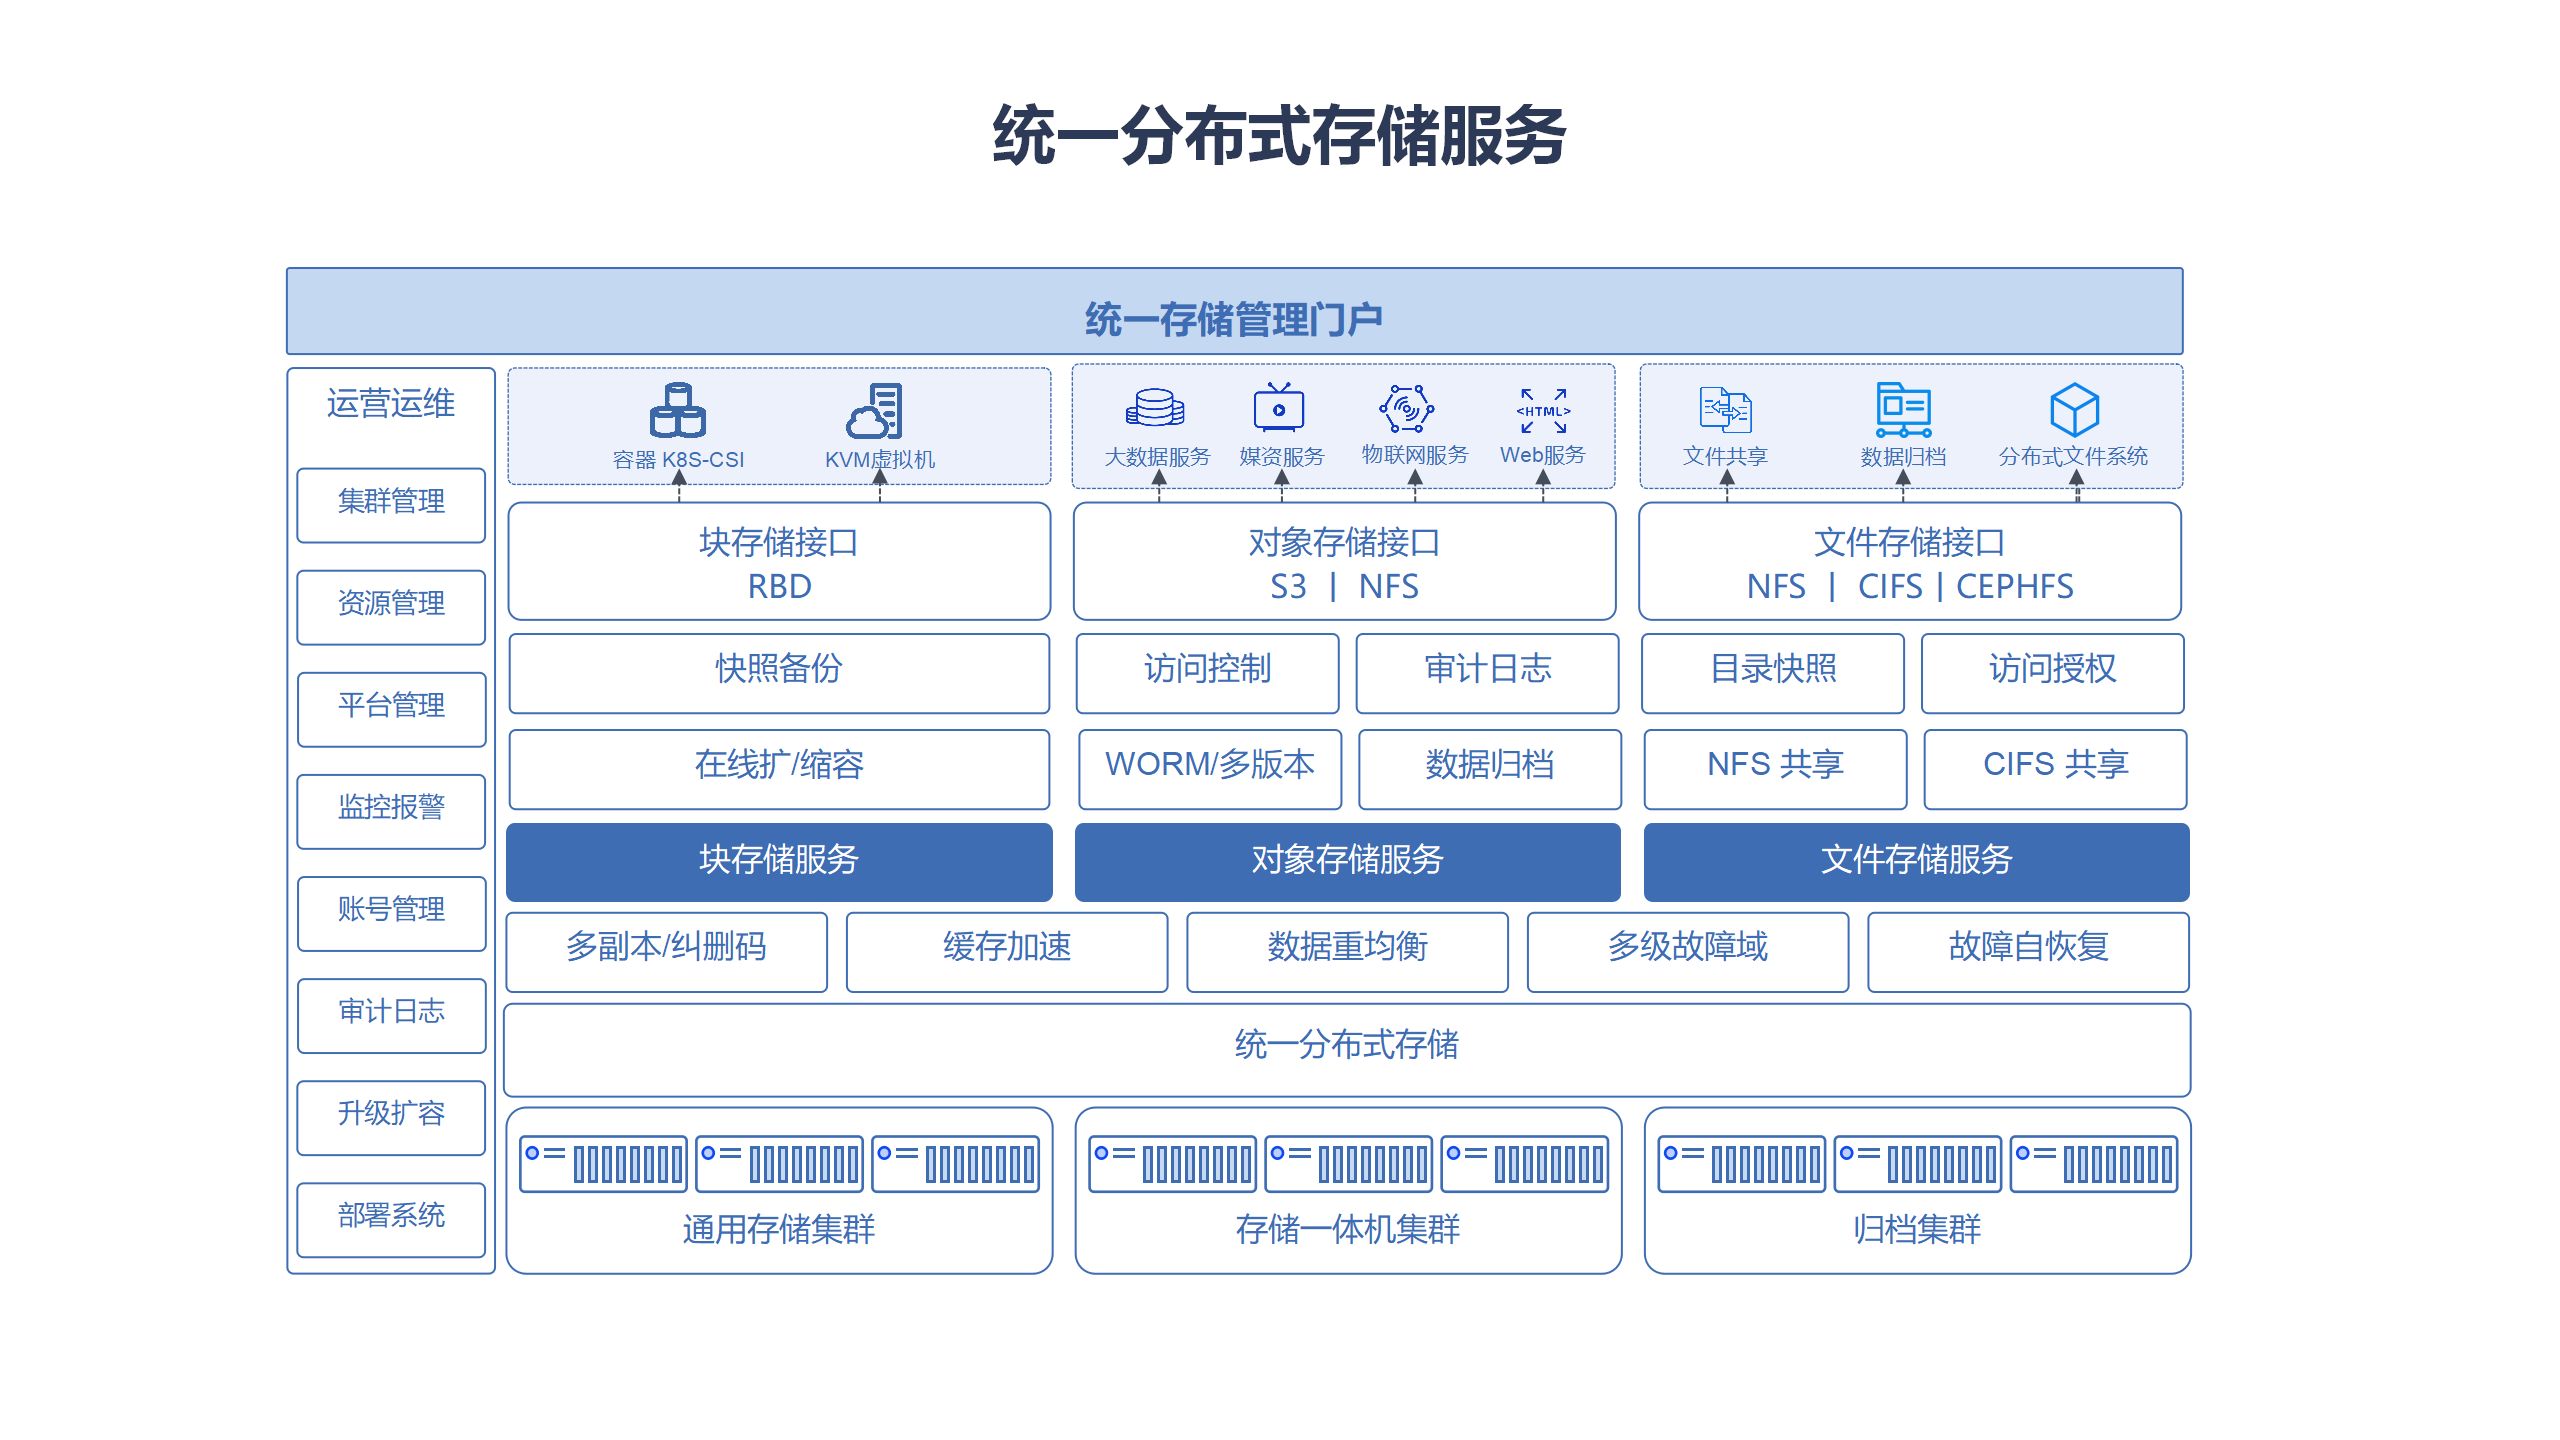Click the container K8S-CSI icon
This screenshot has height=1440, width=2560.
click(x=678, y=411)
